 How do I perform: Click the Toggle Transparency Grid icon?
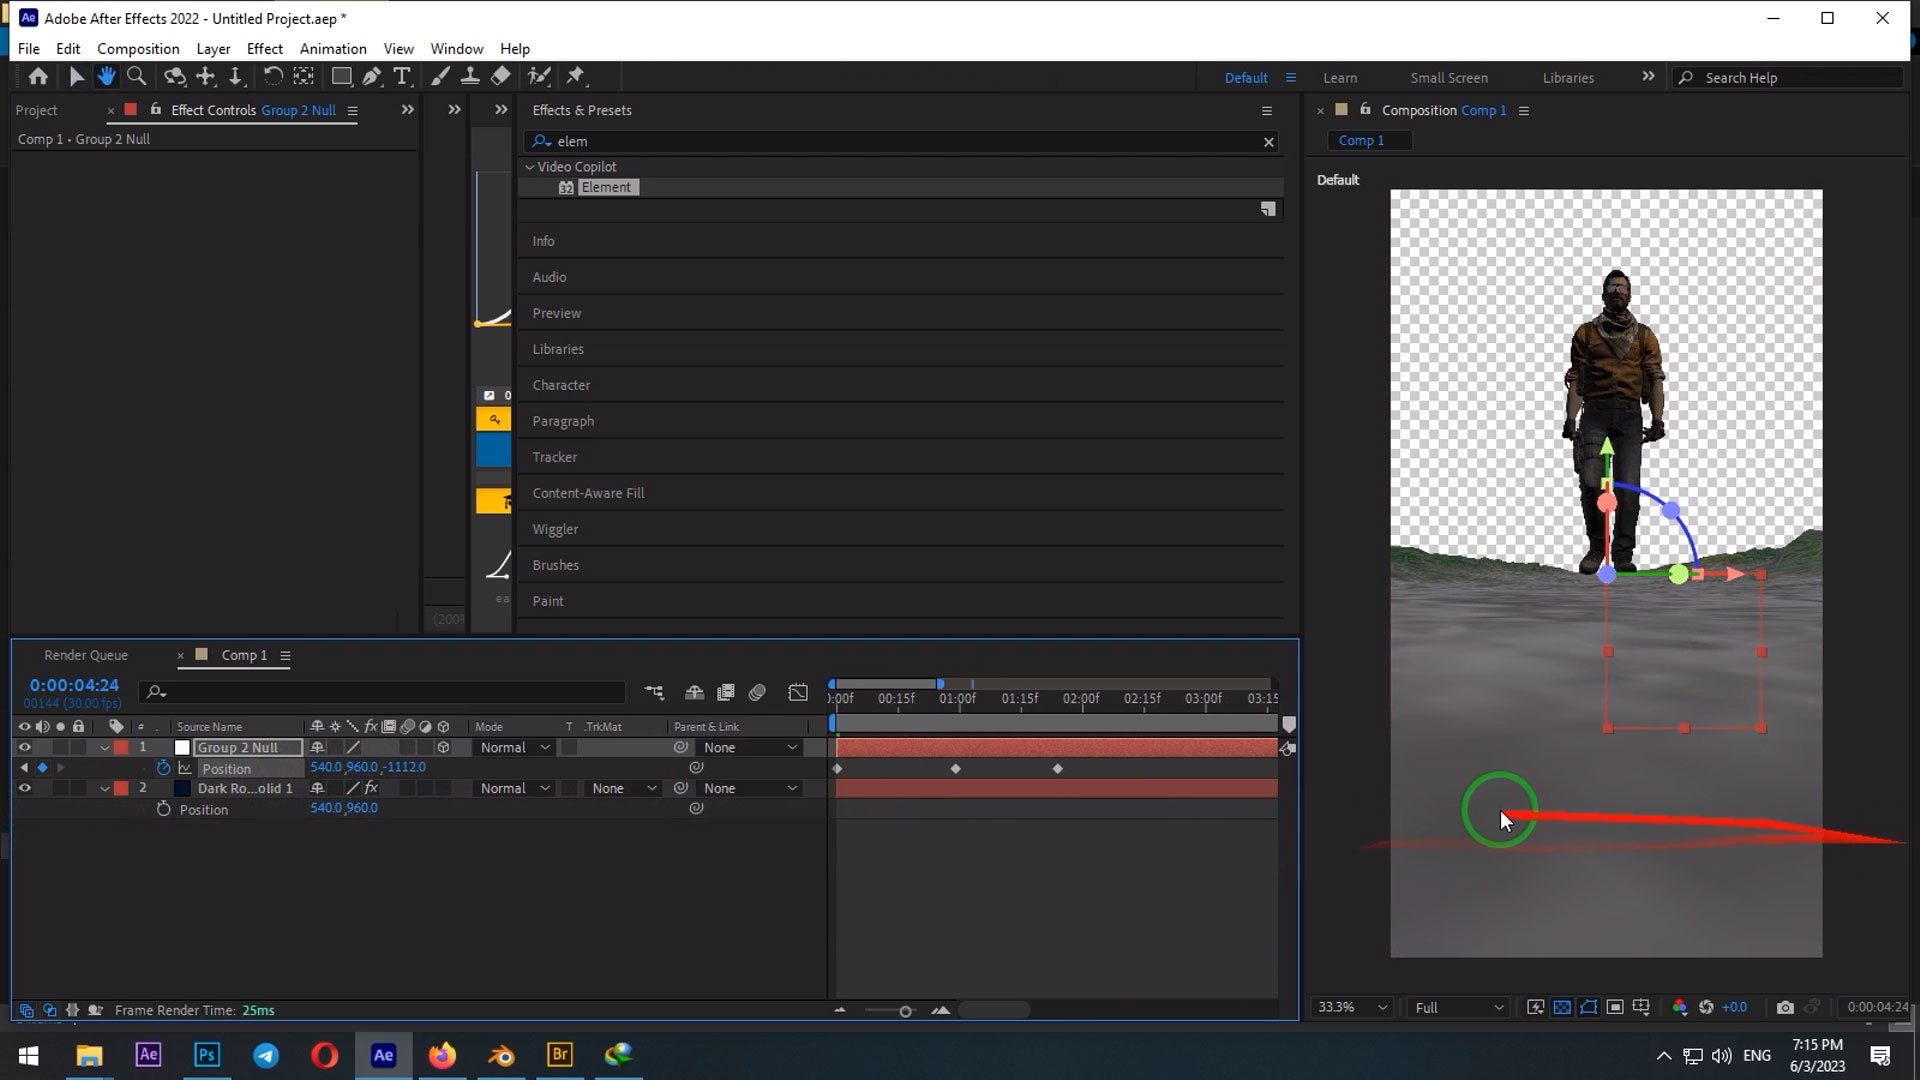pos(1562,1007)
